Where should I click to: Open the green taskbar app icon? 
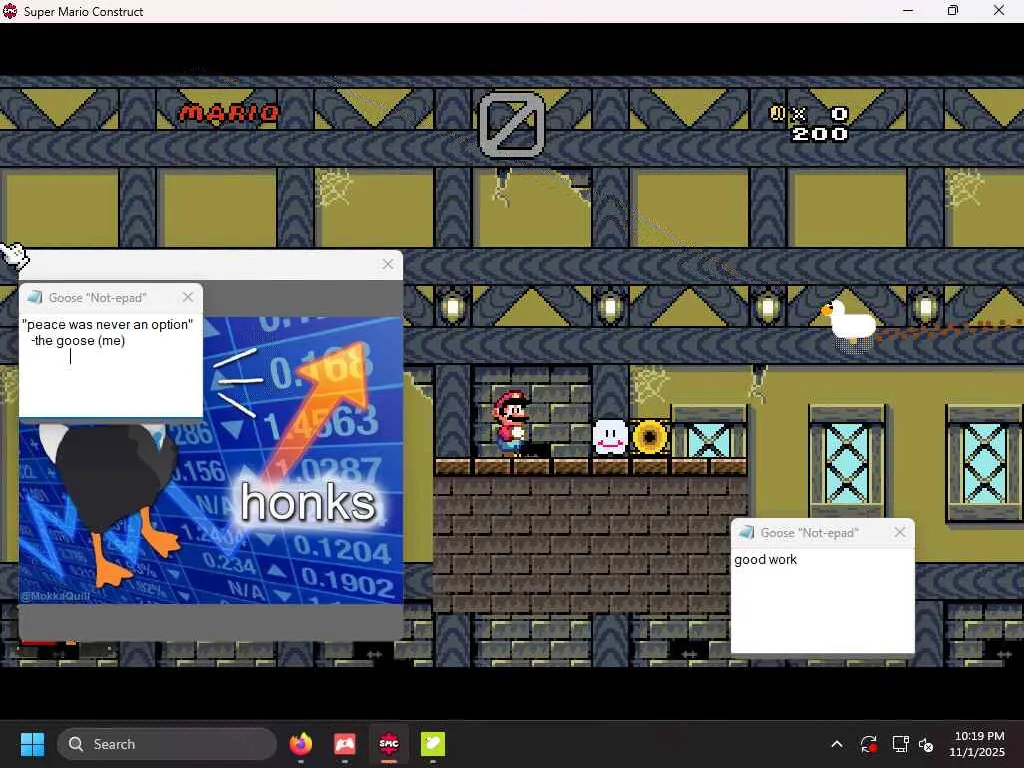point(432,744)
